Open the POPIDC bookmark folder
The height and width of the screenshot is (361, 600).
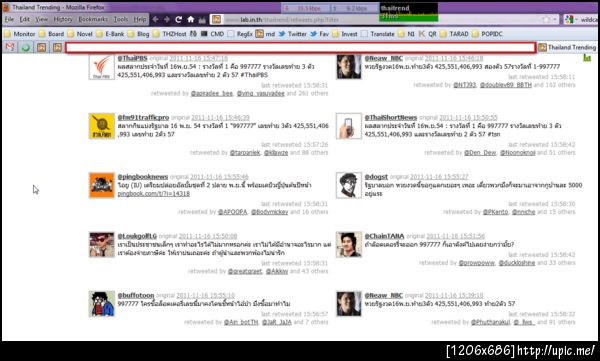point(487,34)
